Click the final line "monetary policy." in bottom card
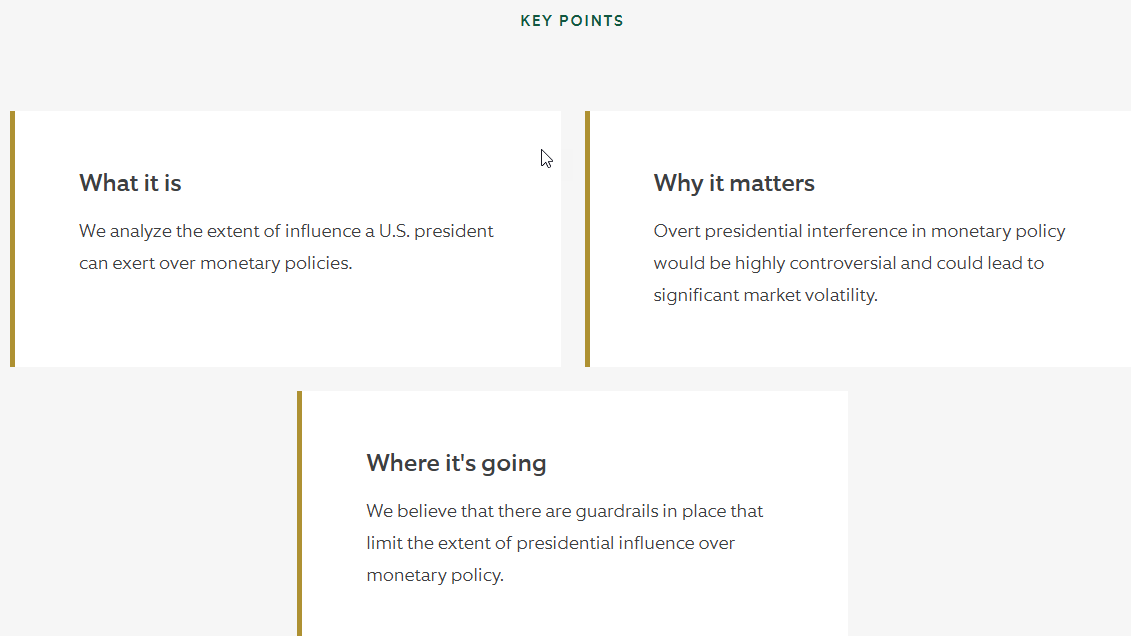The height and width of the screenshot is (636, 1131). click(x=435, y=575)
